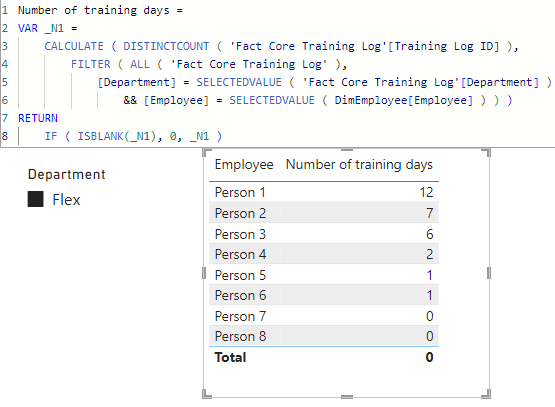
Task: Click the table's top-left resize handle
Action: pyautogui.click(x=206, y=153)
